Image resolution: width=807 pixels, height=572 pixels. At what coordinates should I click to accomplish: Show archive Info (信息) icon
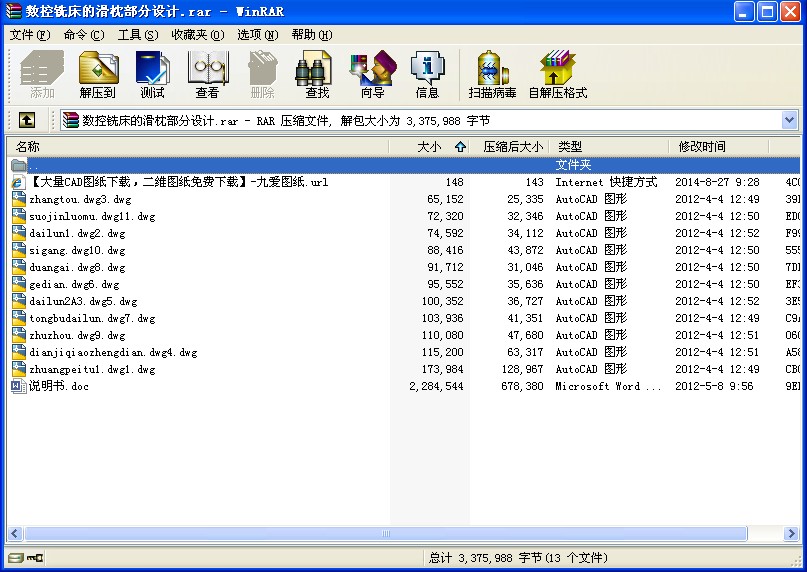[x=427, y=75]
